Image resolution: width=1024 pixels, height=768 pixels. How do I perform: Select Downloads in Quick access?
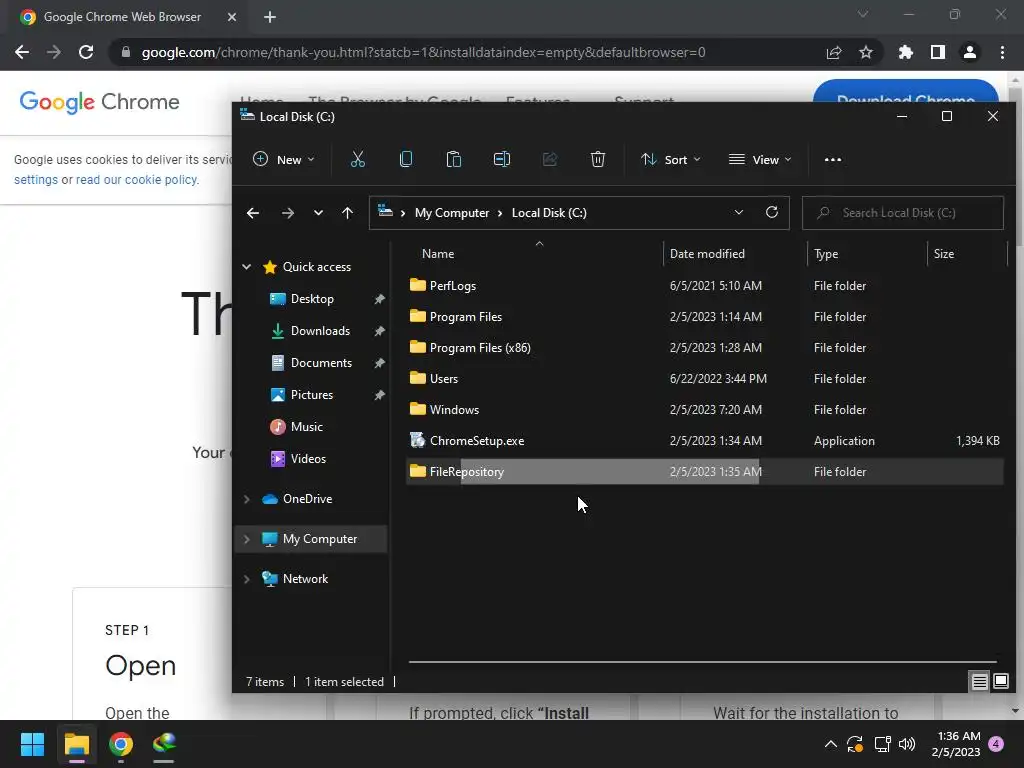click(x=320, y=330)
